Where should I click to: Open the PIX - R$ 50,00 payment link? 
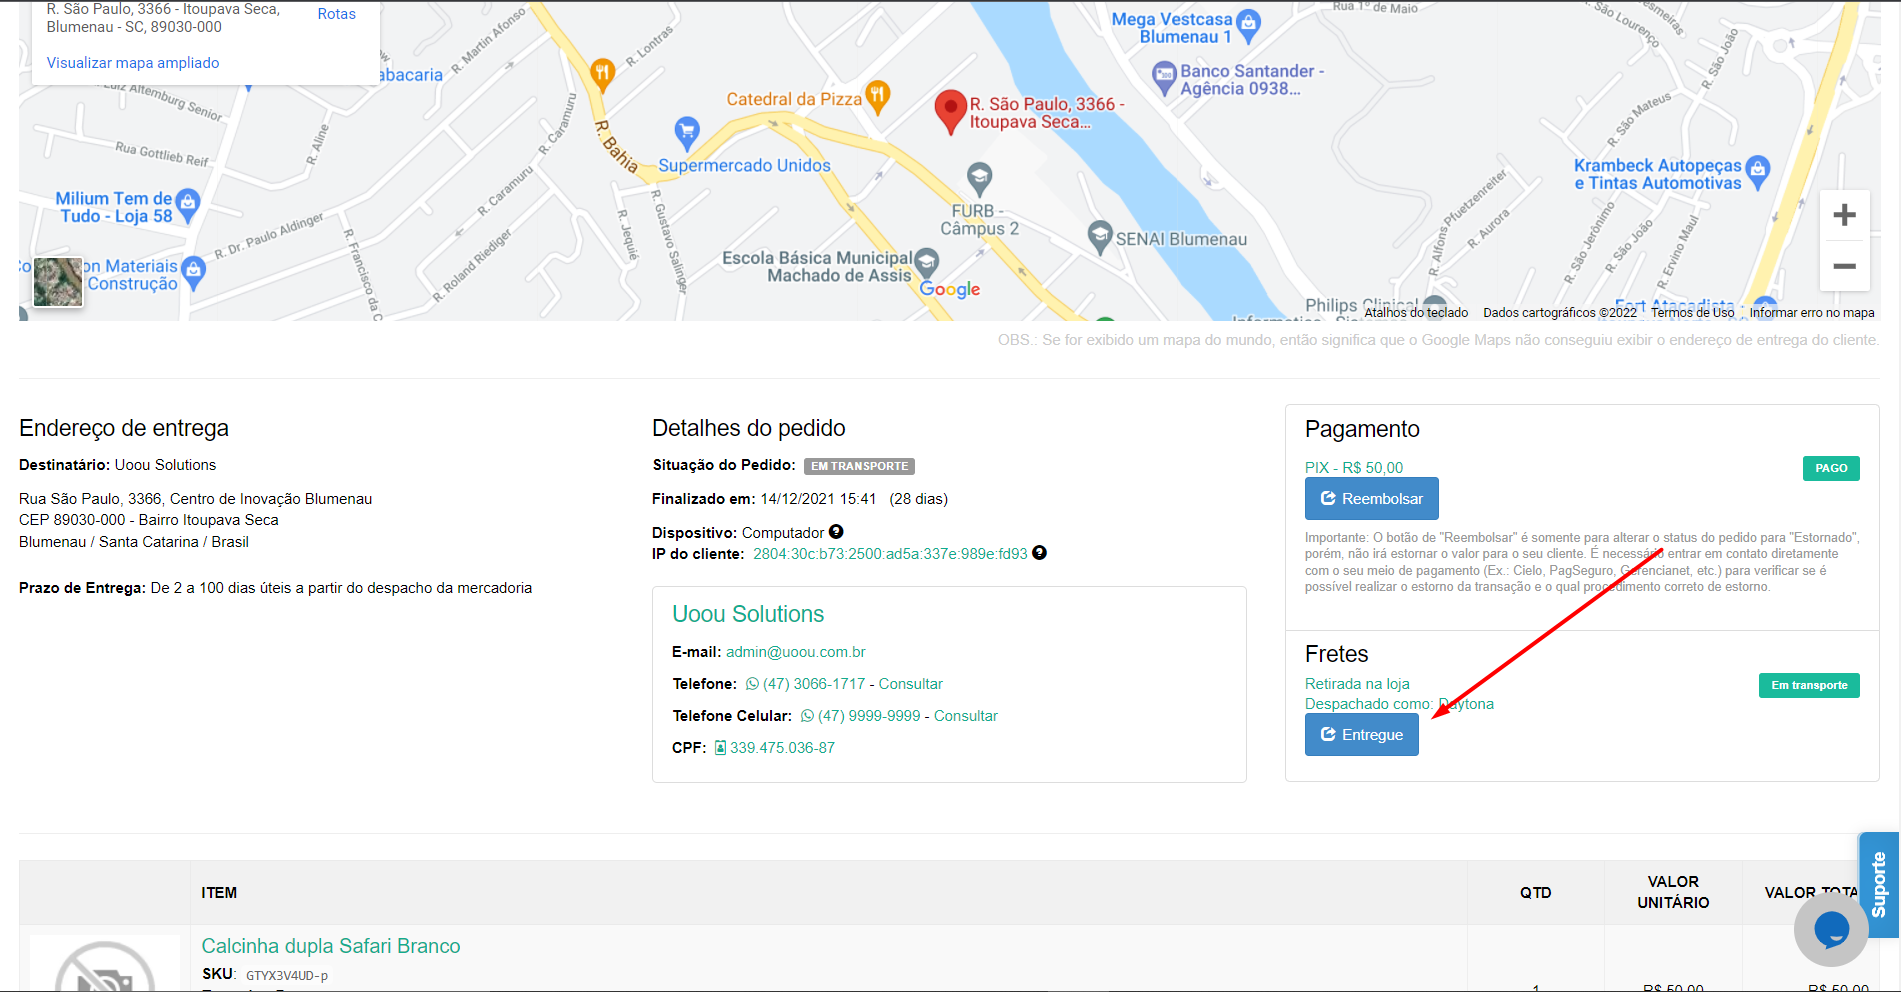click(x=1353, y=468)
